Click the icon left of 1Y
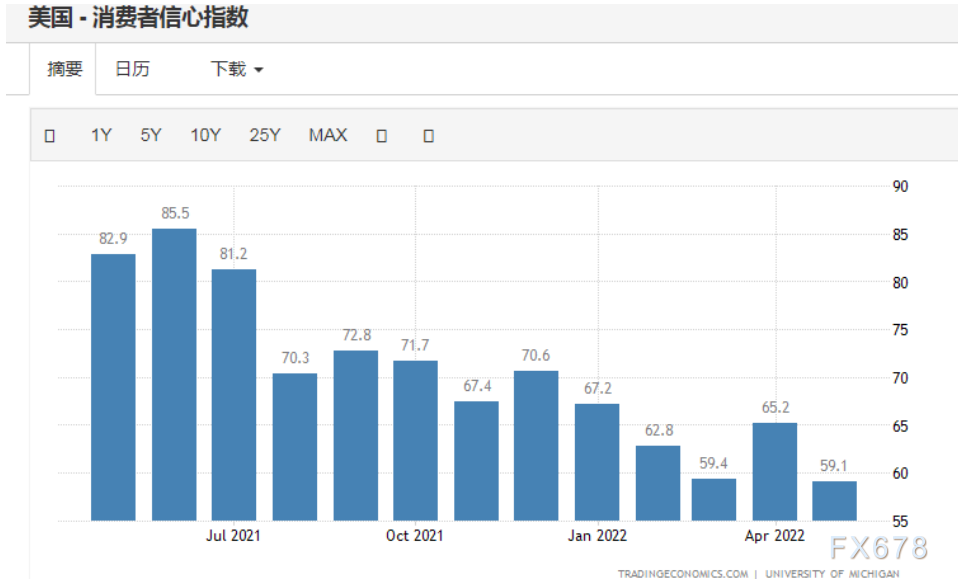Viewport: 958px width, 583px height. pyautogui.click(x=50, y=136)
